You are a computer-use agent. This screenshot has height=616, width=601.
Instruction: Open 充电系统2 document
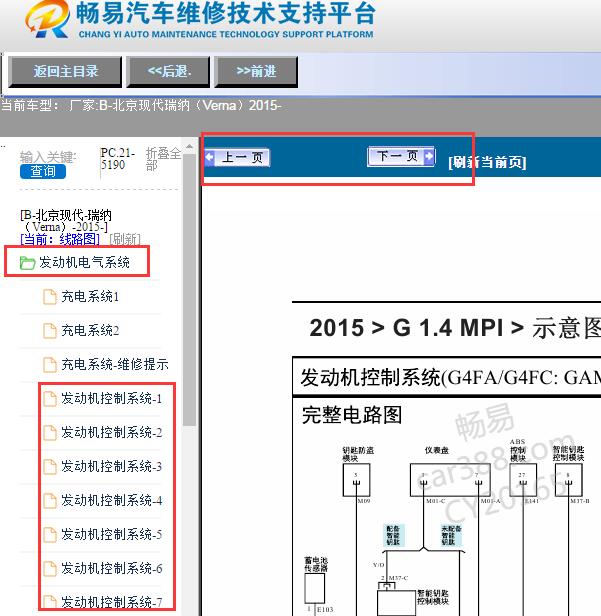point(90,330)
